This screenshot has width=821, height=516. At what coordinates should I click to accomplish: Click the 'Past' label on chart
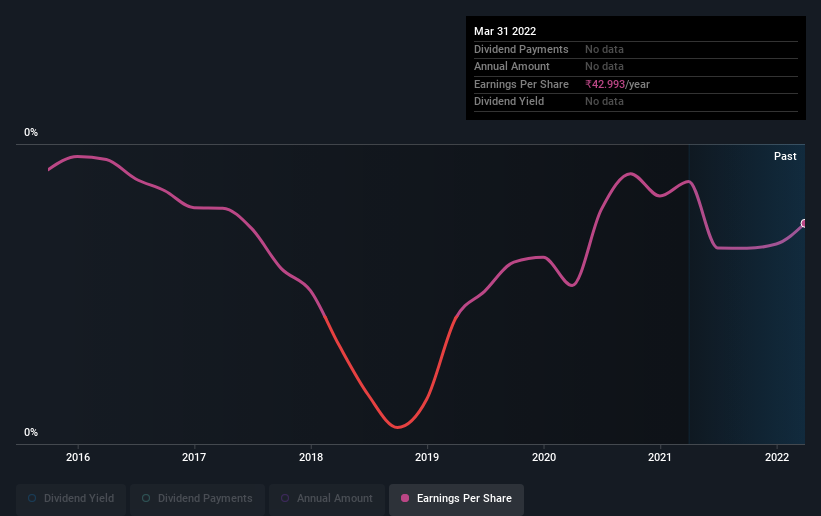(x=785, y=156)
